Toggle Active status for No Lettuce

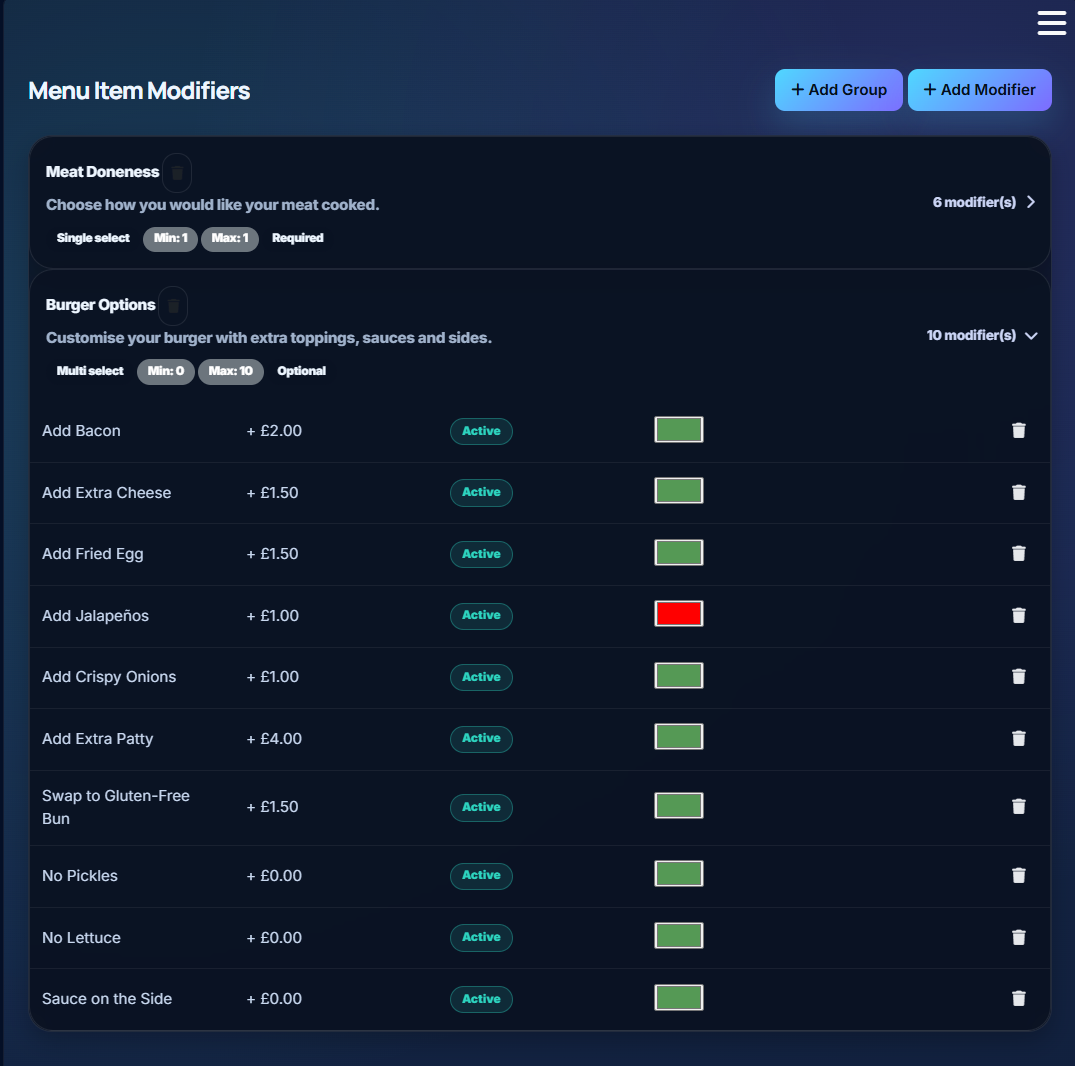coord(481,937)
